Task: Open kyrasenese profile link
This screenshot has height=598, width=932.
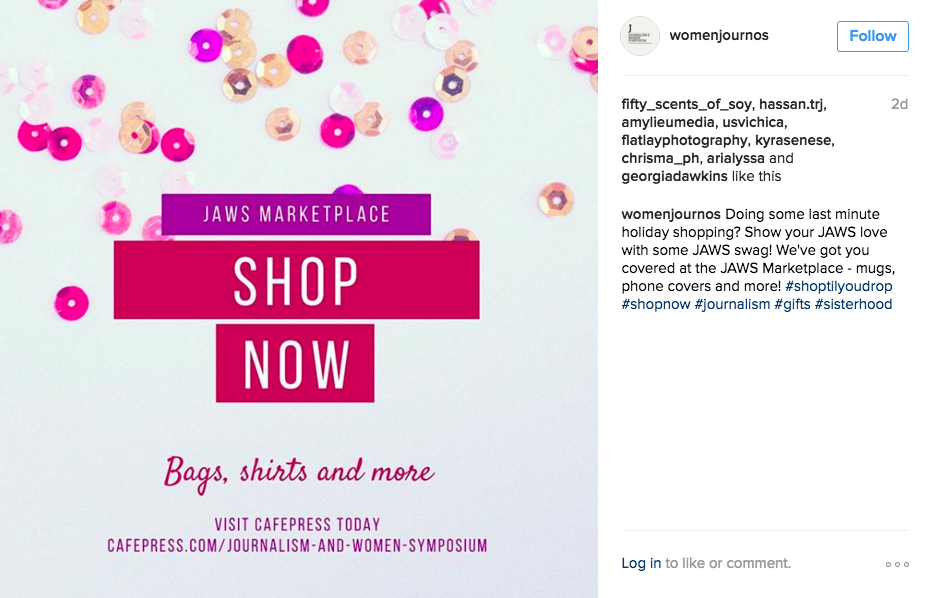Action: [x=794, y=140]
